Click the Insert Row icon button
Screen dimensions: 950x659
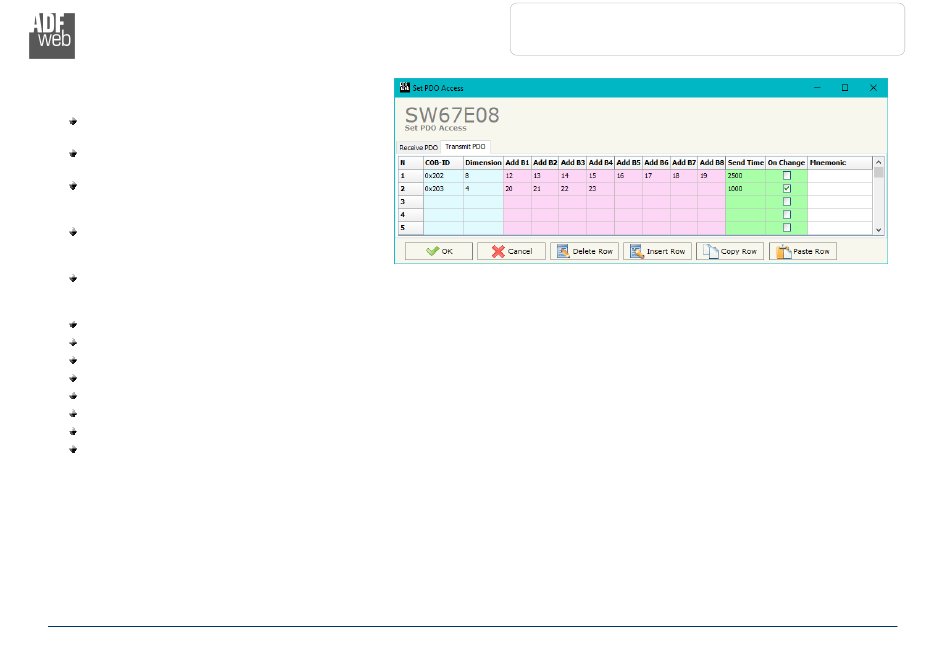coord(657,251)
